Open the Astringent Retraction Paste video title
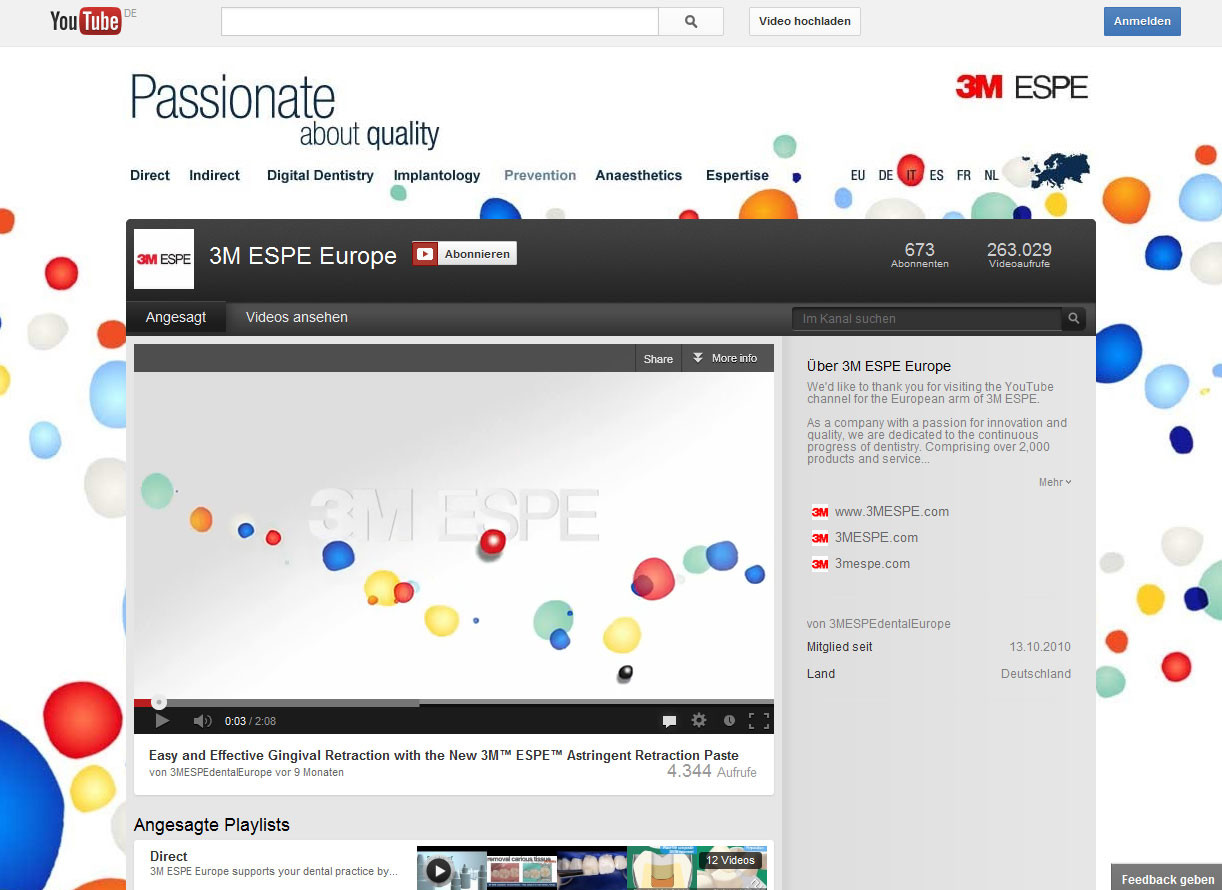Screen dimensions: 1222x890 (x=444, y=755)
